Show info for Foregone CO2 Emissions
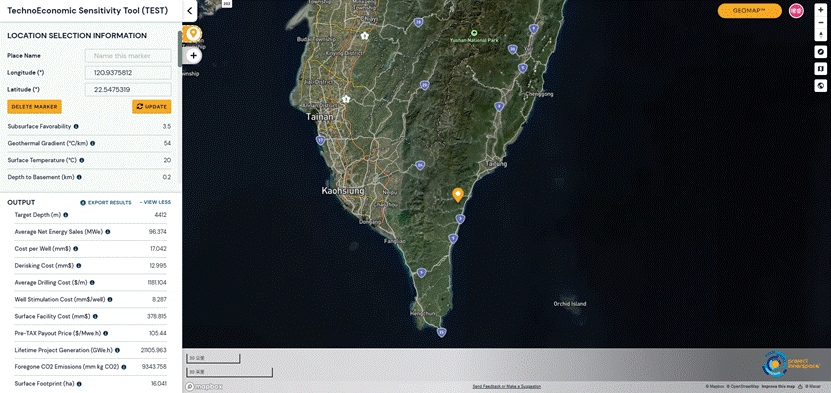The height and width of the screenshot is (393, 831). coord(123,367)
